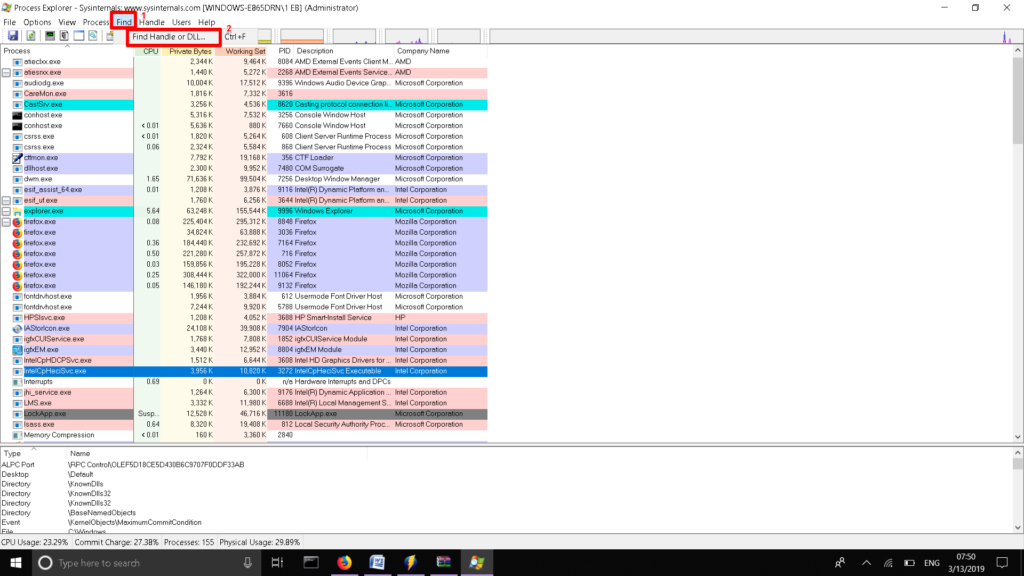Open the File menu
Image resolution: width=1024 pixels, height=576 pixels.
click(10, 22)
